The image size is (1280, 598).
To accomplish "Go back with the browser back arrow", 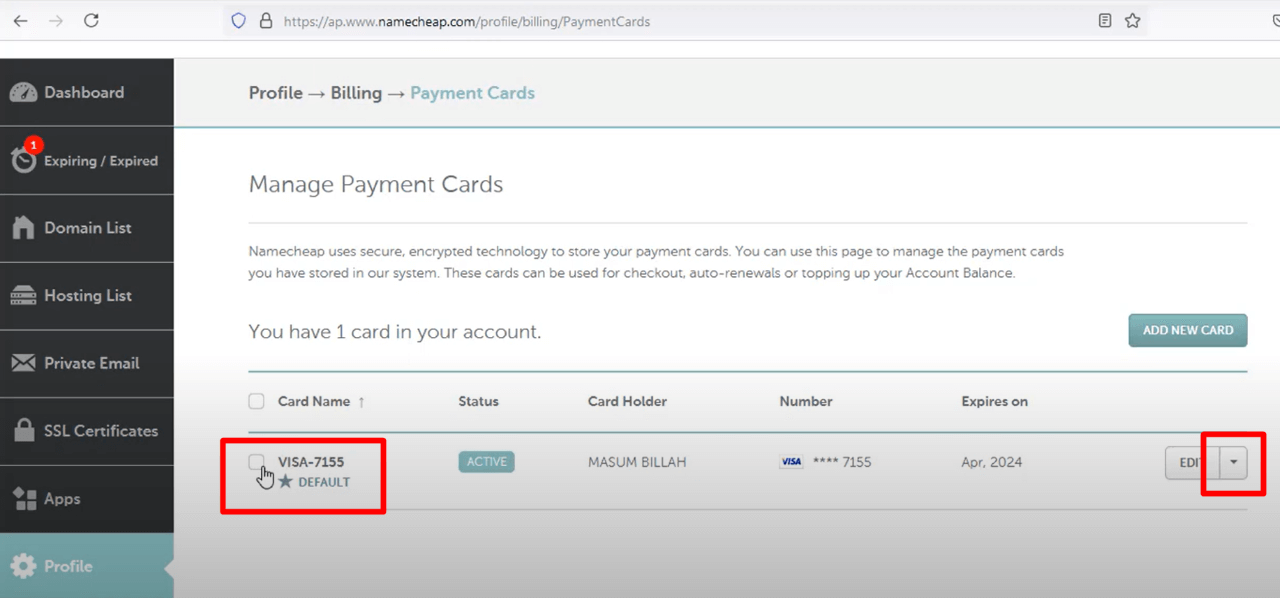I will pos(20,20).
